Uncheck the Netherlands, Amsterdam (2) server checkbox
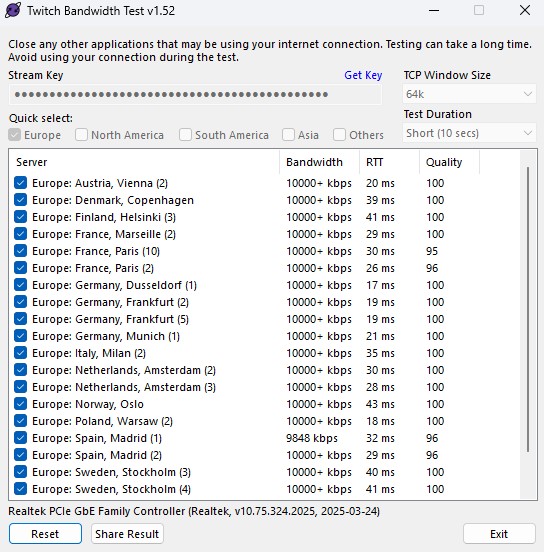Image resolution: width=544 pixels, height=552 pixels. click(x=20, y=370)
